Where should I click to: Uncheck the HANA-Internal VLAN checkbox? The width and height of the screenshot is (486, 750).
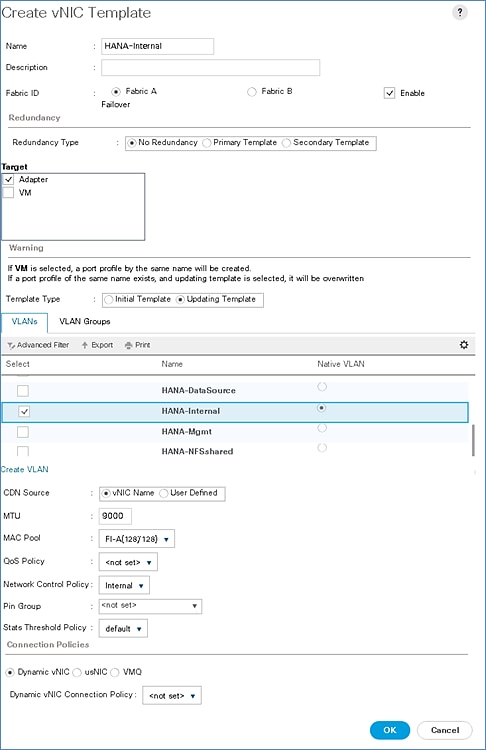(23, 411)
